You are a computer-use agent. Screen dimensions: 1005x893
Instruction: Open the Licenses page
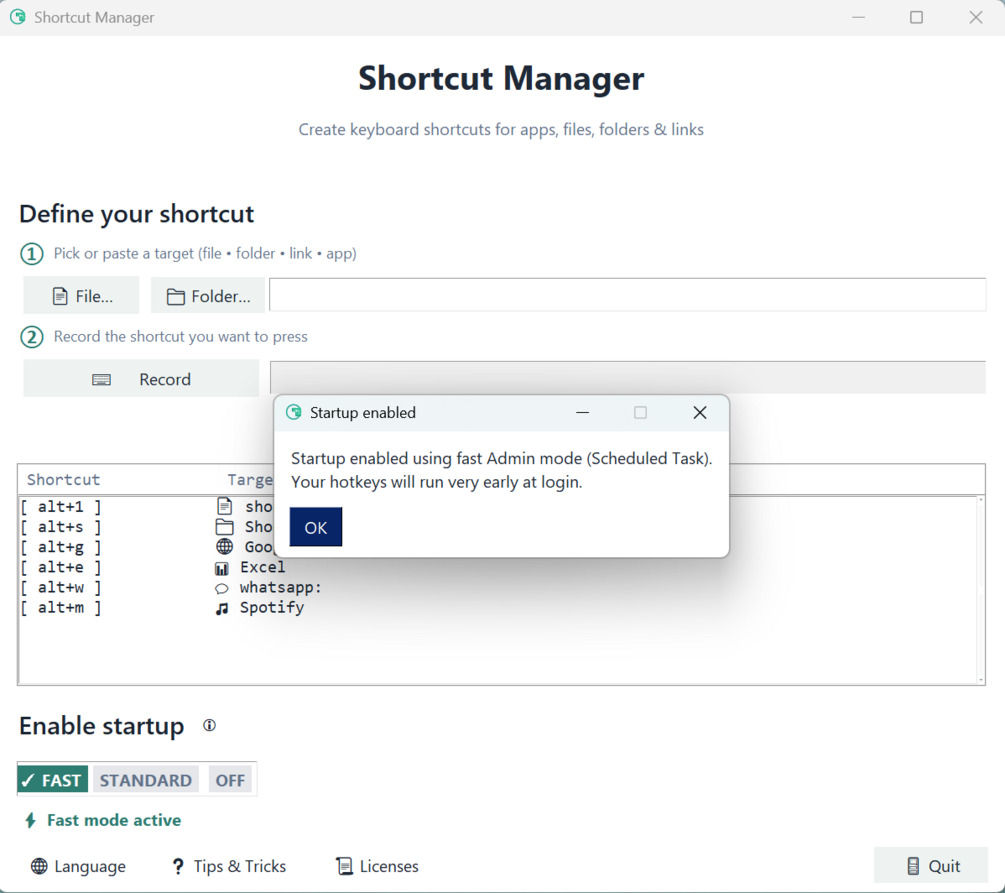[x=378, y=866]
